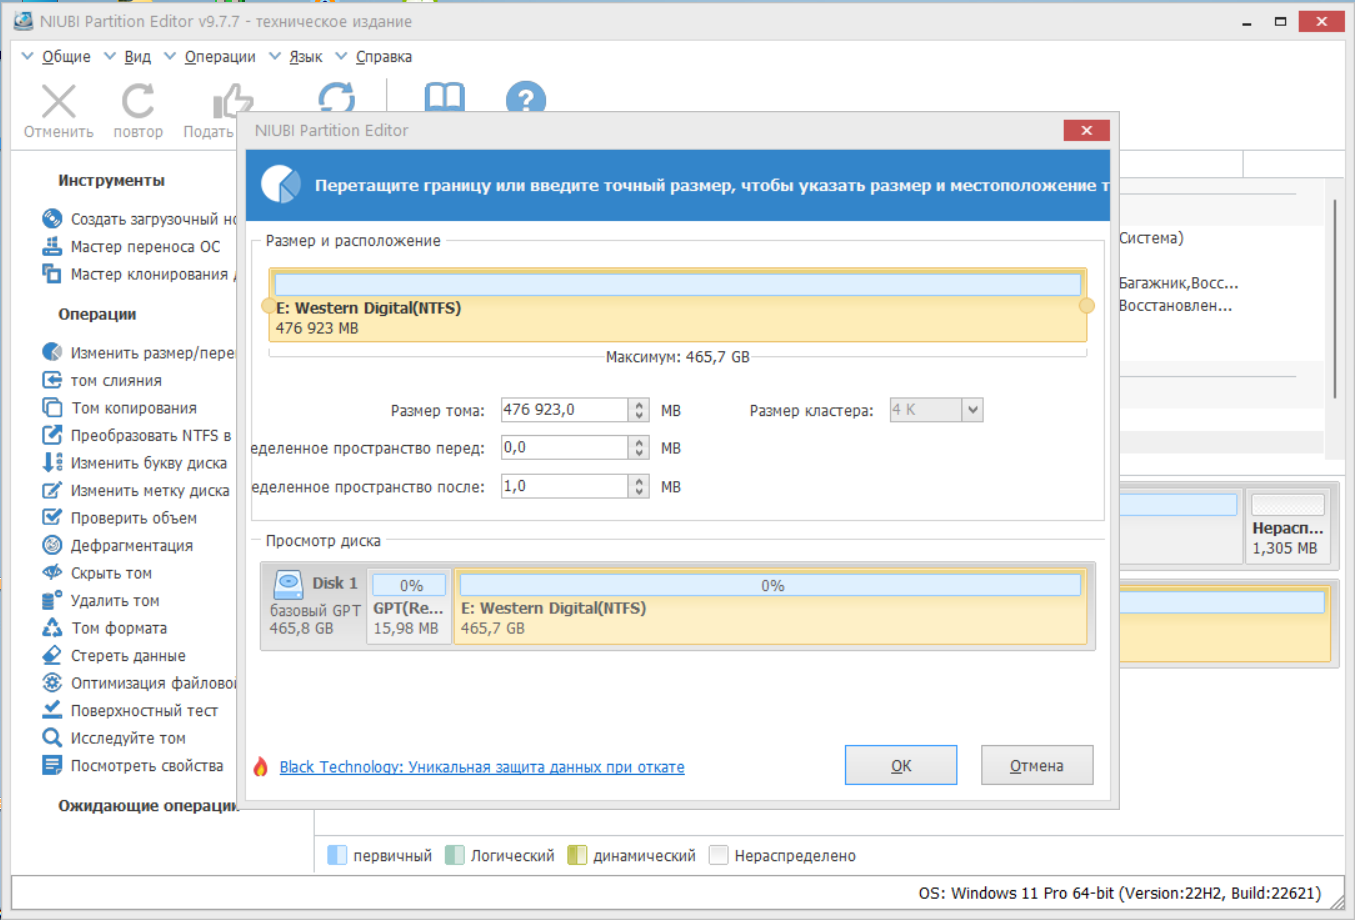Image resolution: width=1355 pixels, height=920 pixels.
Task: Open Black Technology rollback protection link
Action: [x=482, y=767]
